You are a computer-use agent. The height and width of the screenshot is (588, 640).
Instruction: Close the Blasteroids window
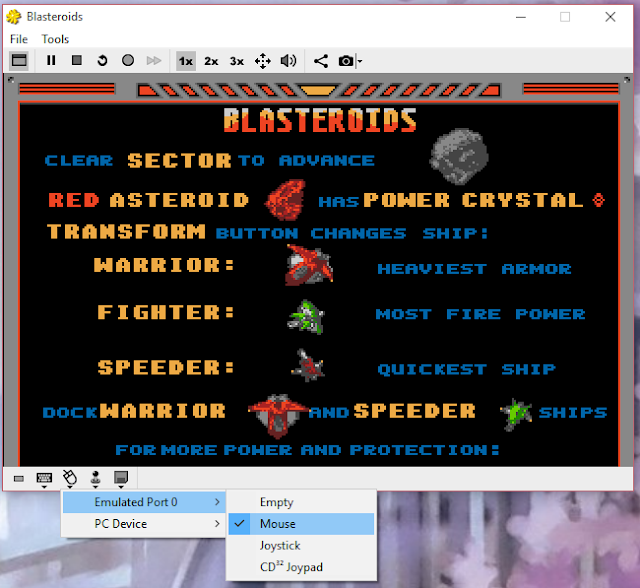610,17
